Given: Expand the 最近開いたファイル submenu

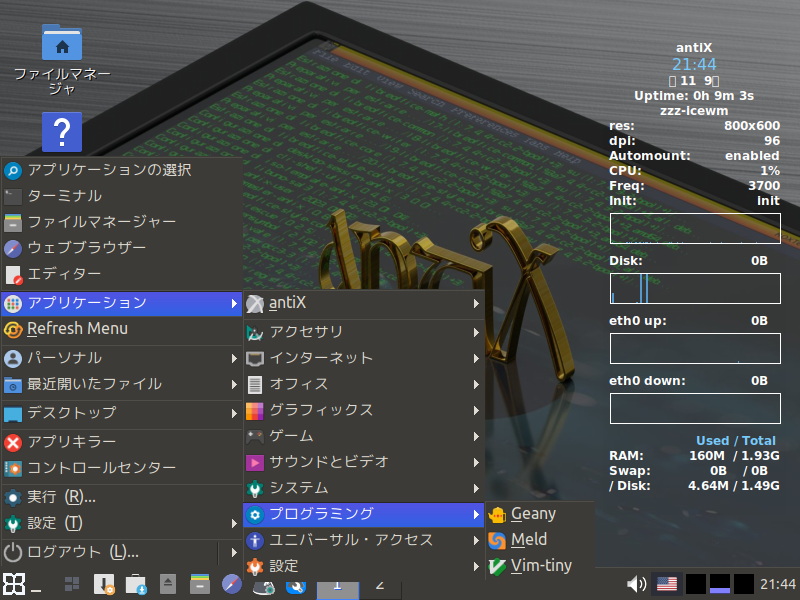Looking at the screenshot, I should [121, 384].
